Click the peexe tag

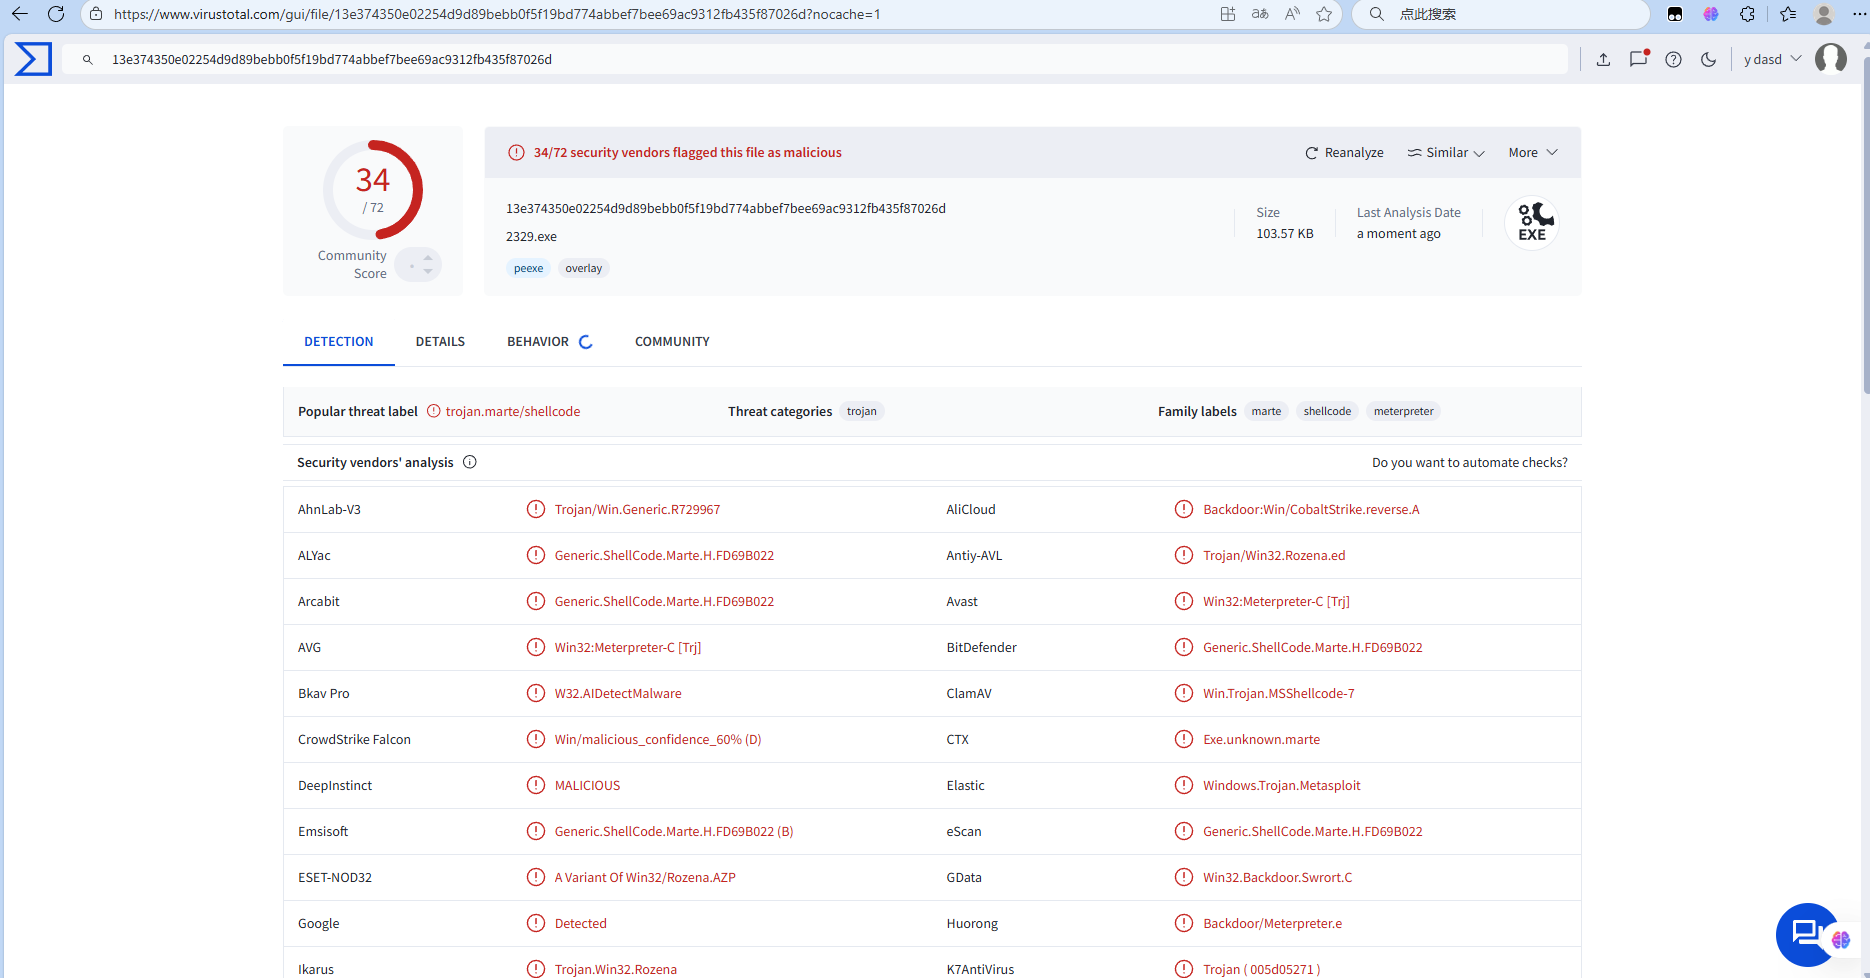coord(529,268)
